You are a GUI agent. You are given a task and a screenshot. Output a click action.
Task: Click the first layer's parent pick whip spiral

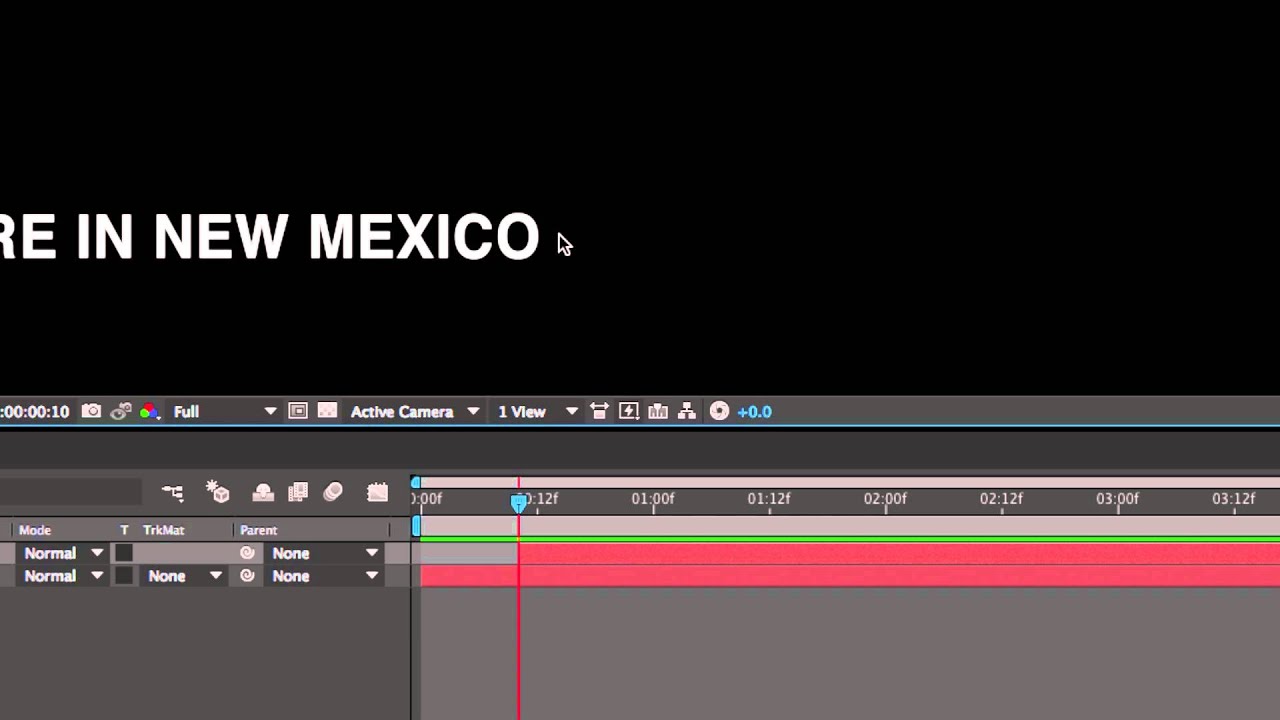click(x=247, y=553)
